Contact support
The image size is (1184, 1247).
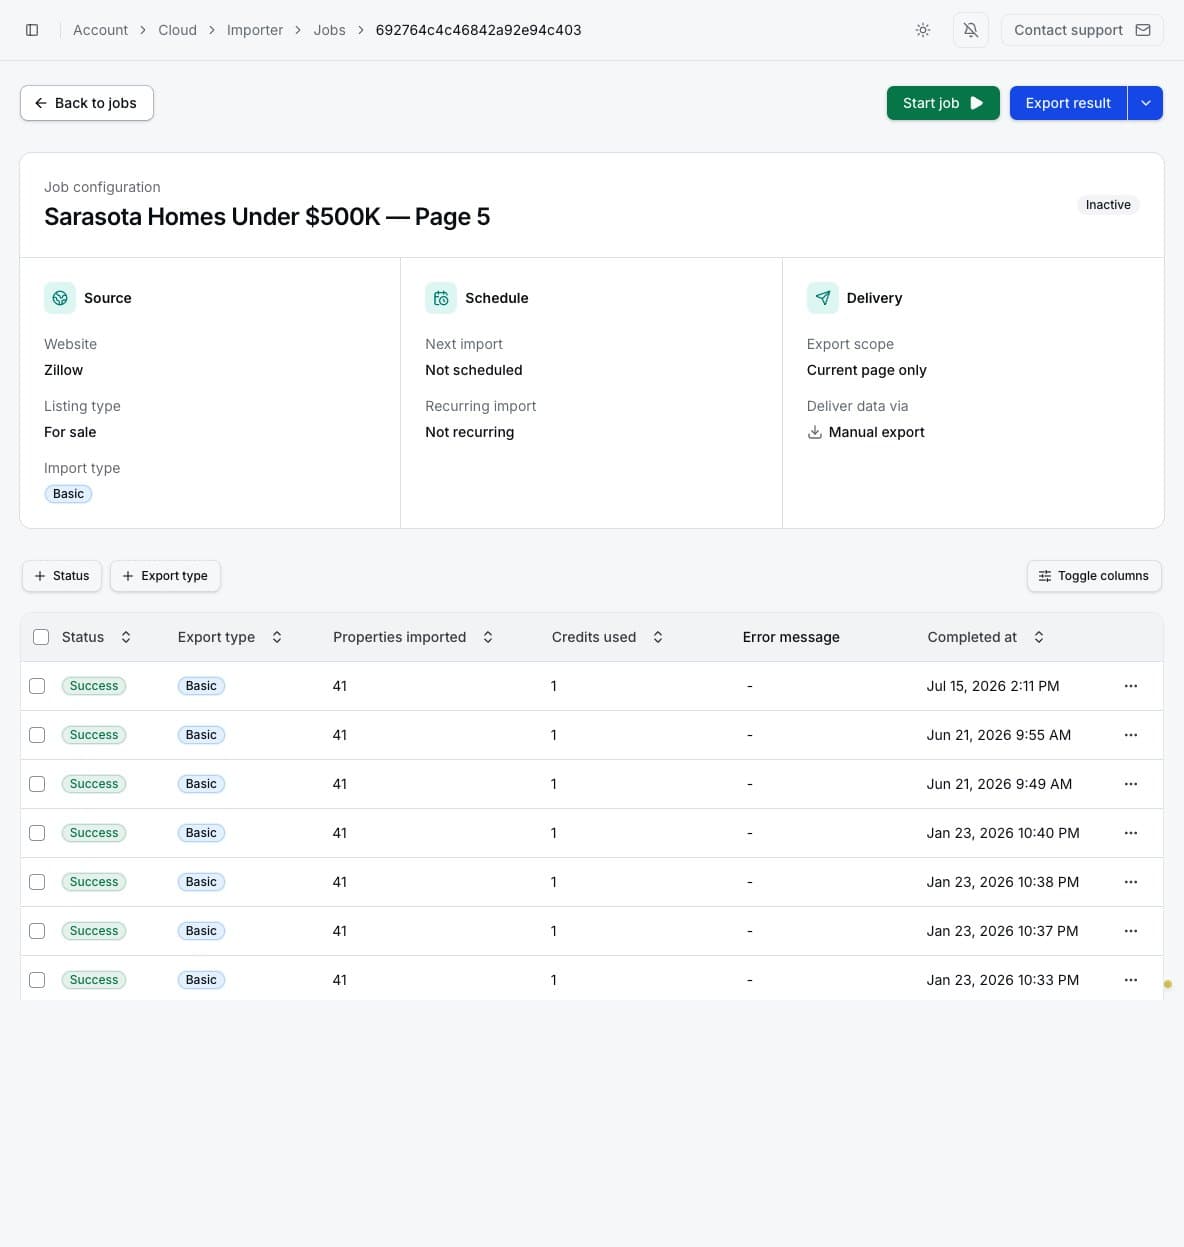tap(1082, 30)
